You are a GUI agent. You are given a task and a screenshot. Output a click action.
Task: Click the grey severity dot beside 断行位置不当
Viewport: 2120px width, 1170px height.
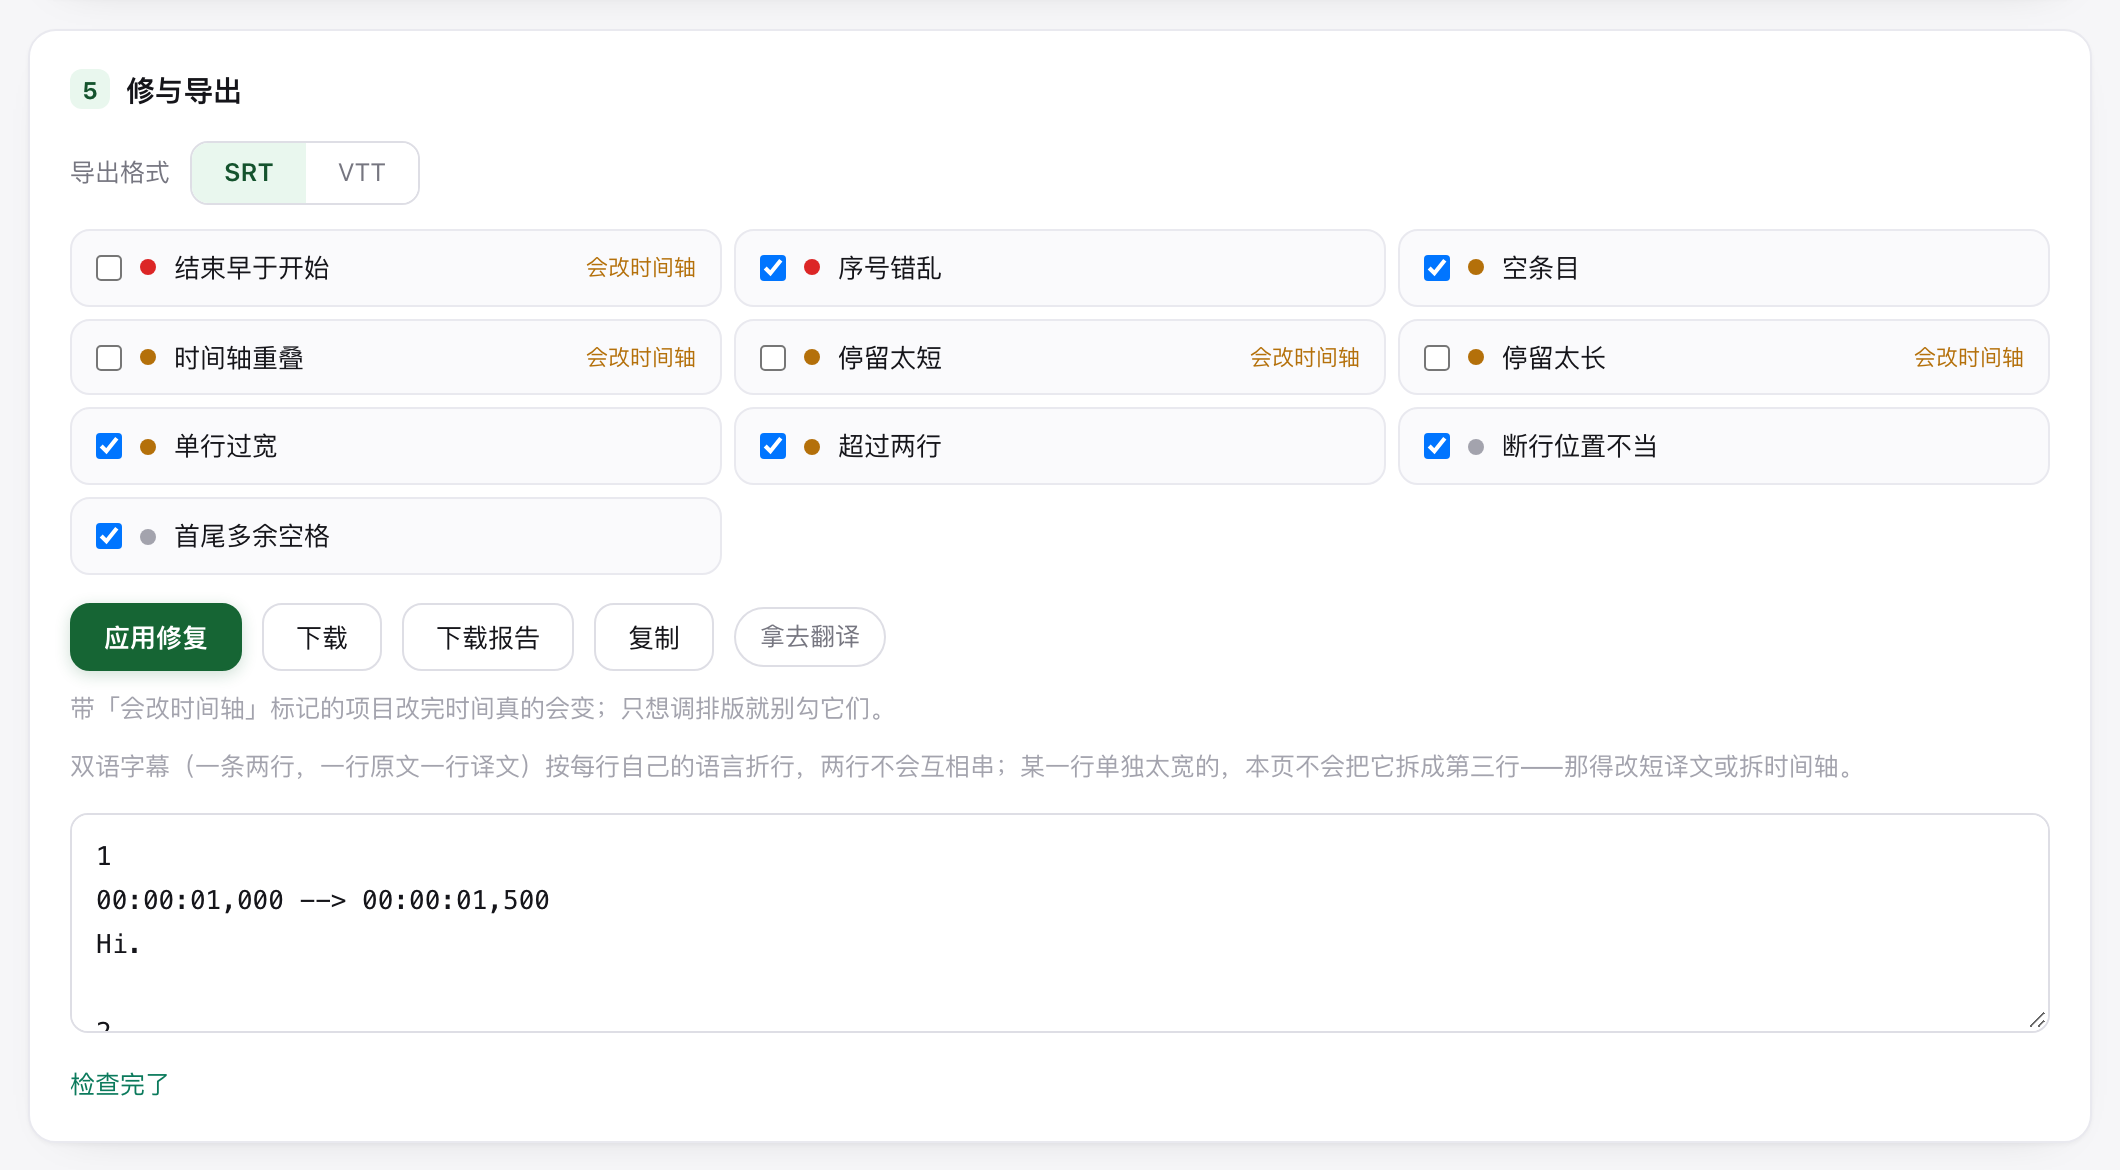click(x=1476, y=447)
